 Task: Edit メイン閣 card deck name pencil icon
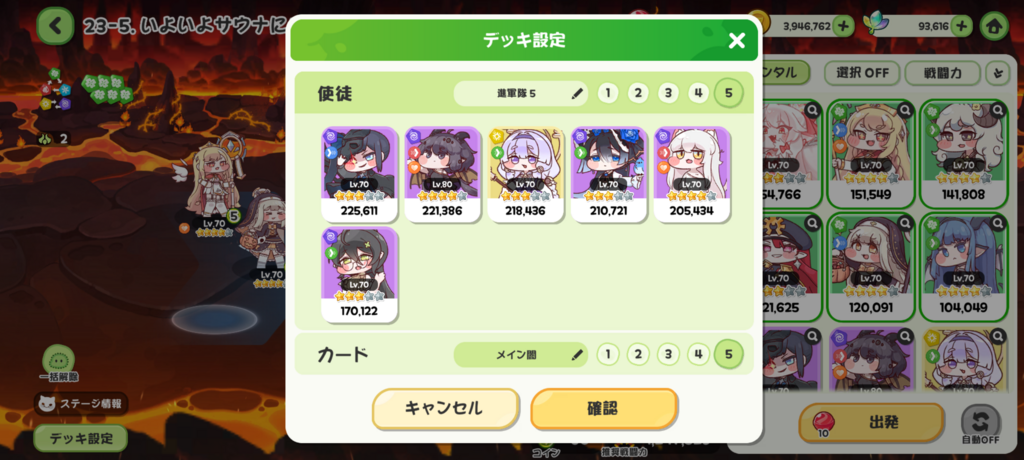(x=577, y=355)
